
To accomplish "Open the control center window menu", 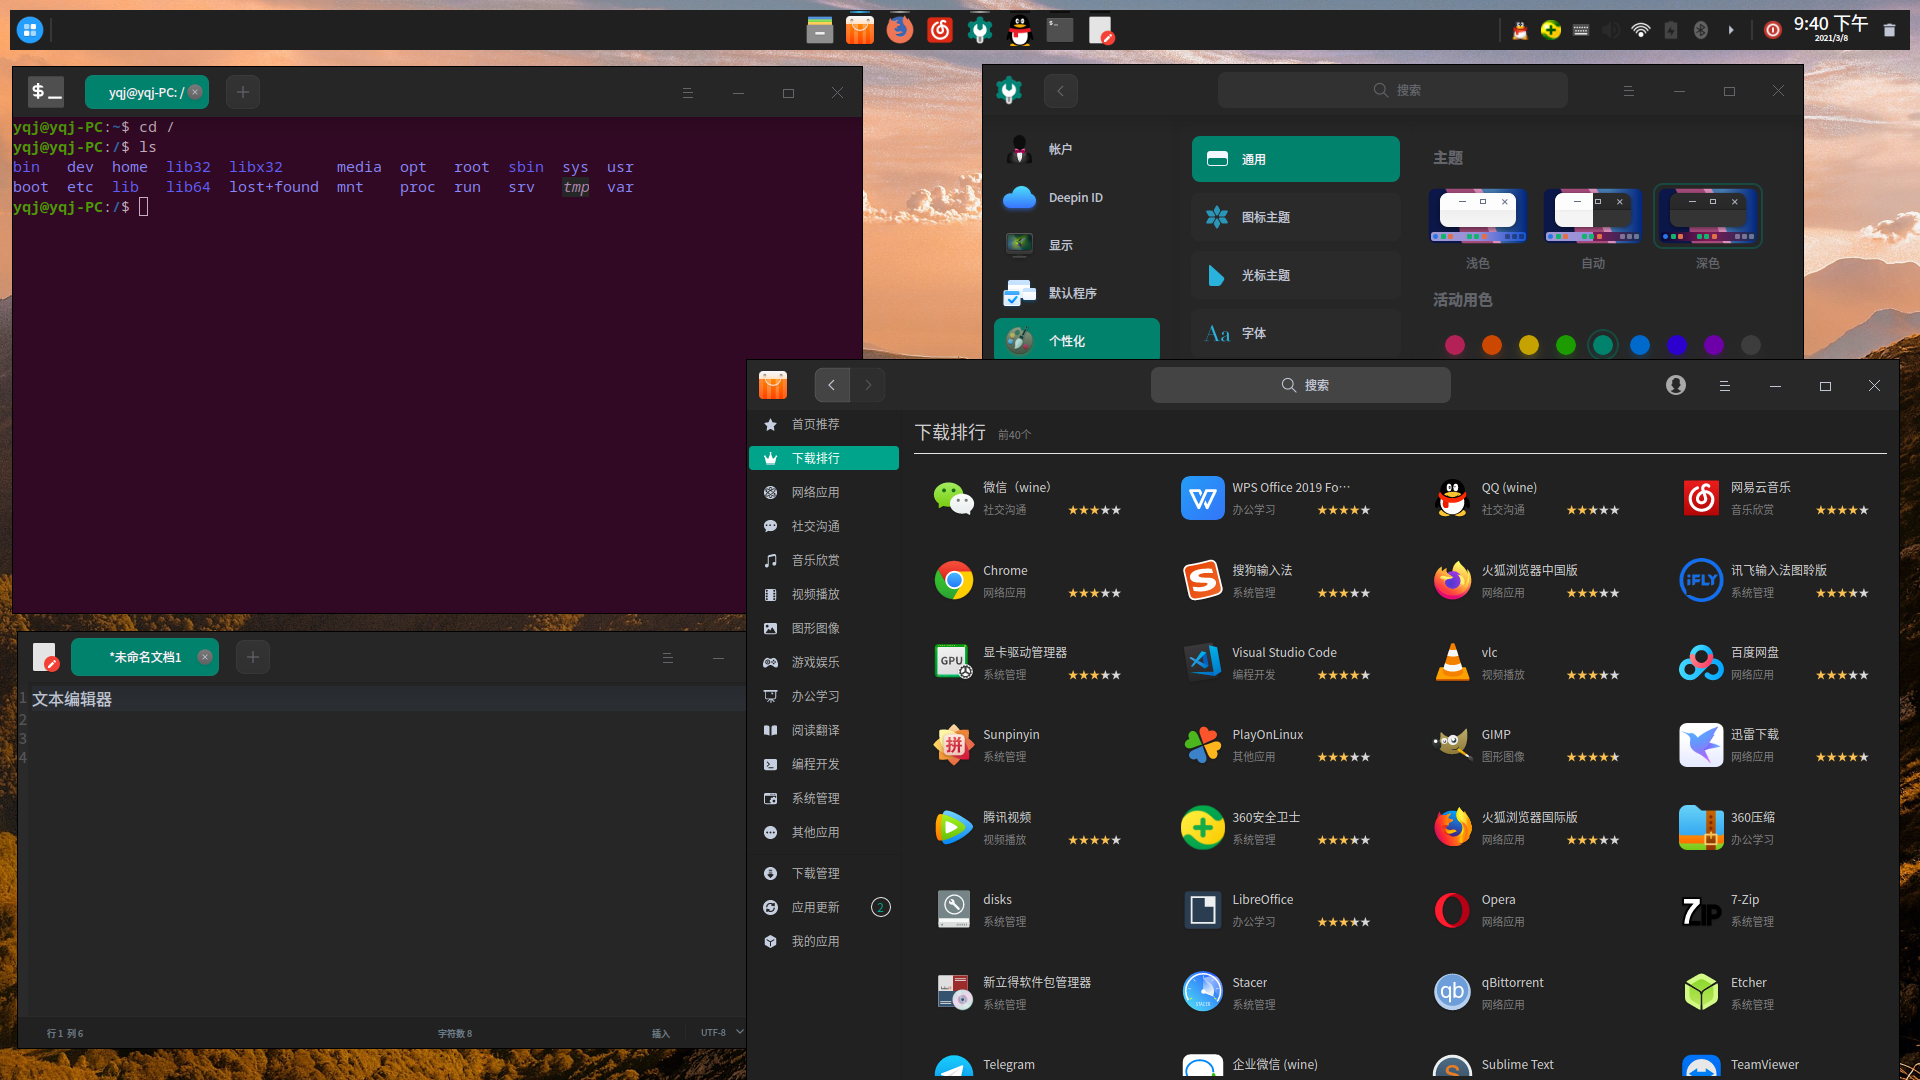I will click(x=1628, y=91).
